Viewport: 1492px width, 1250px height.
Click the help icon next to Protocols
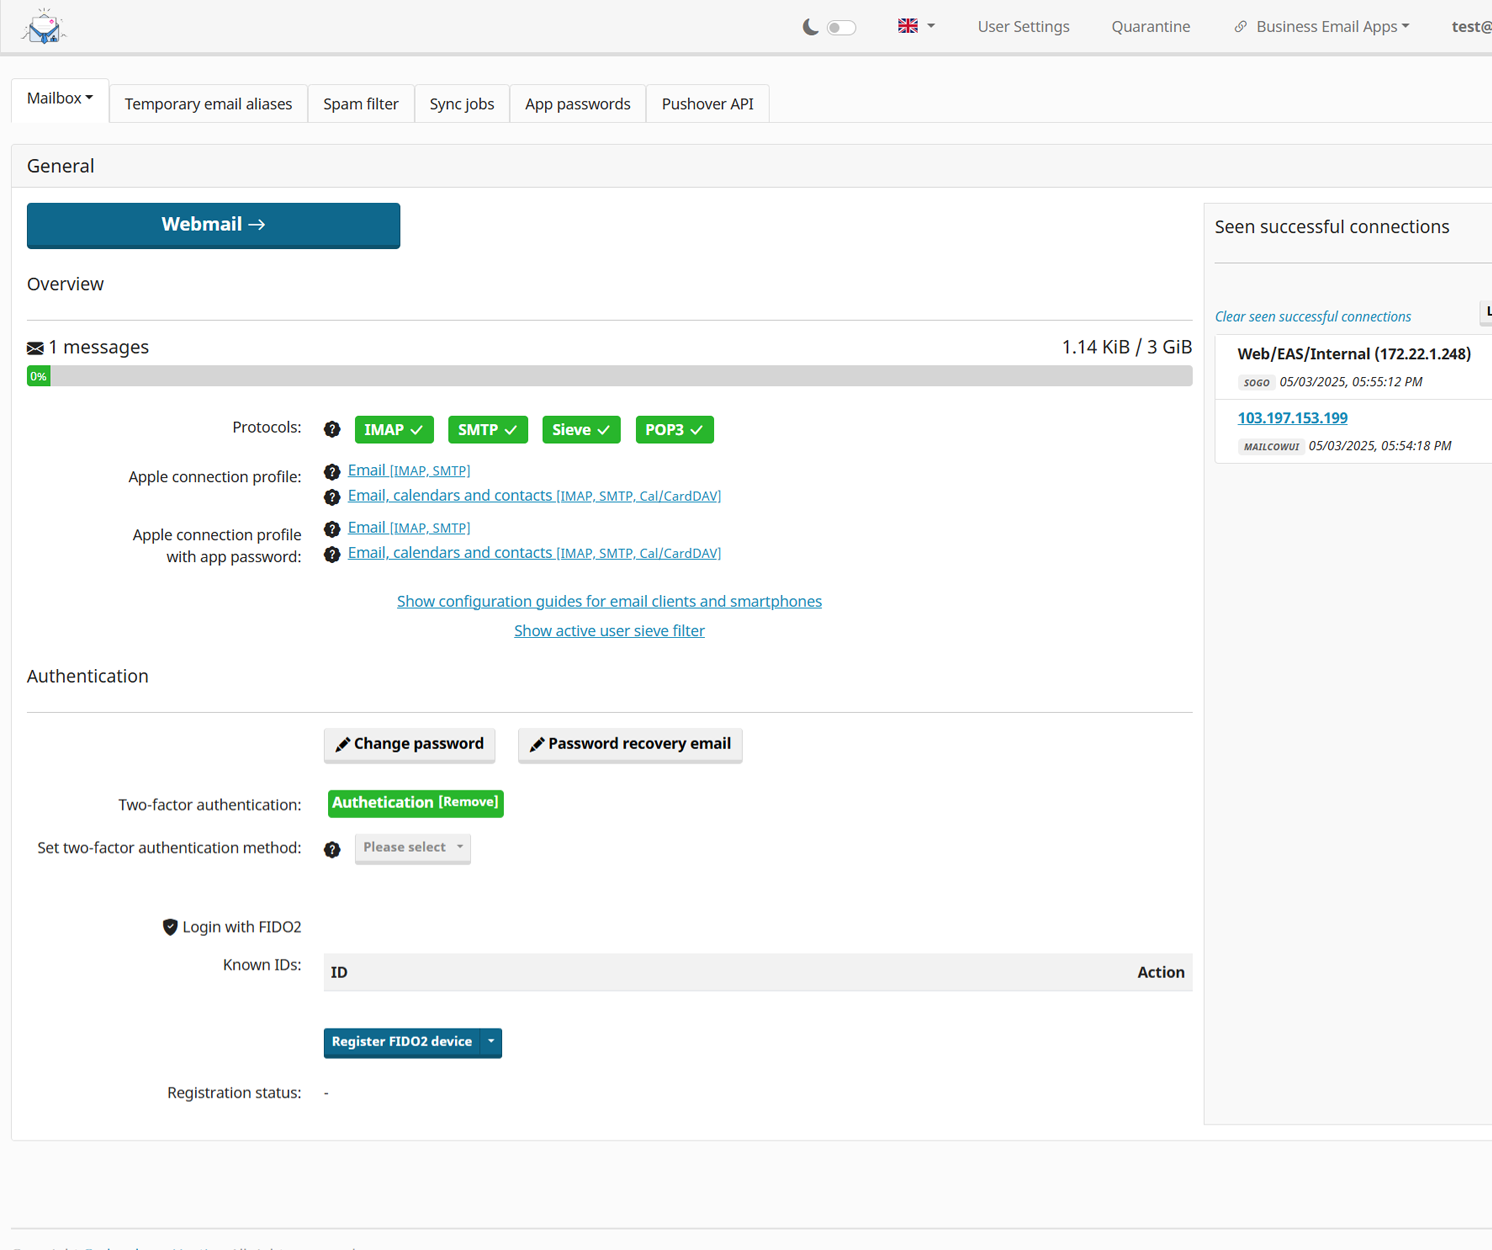pyautogui.click(x=332, y=430)
